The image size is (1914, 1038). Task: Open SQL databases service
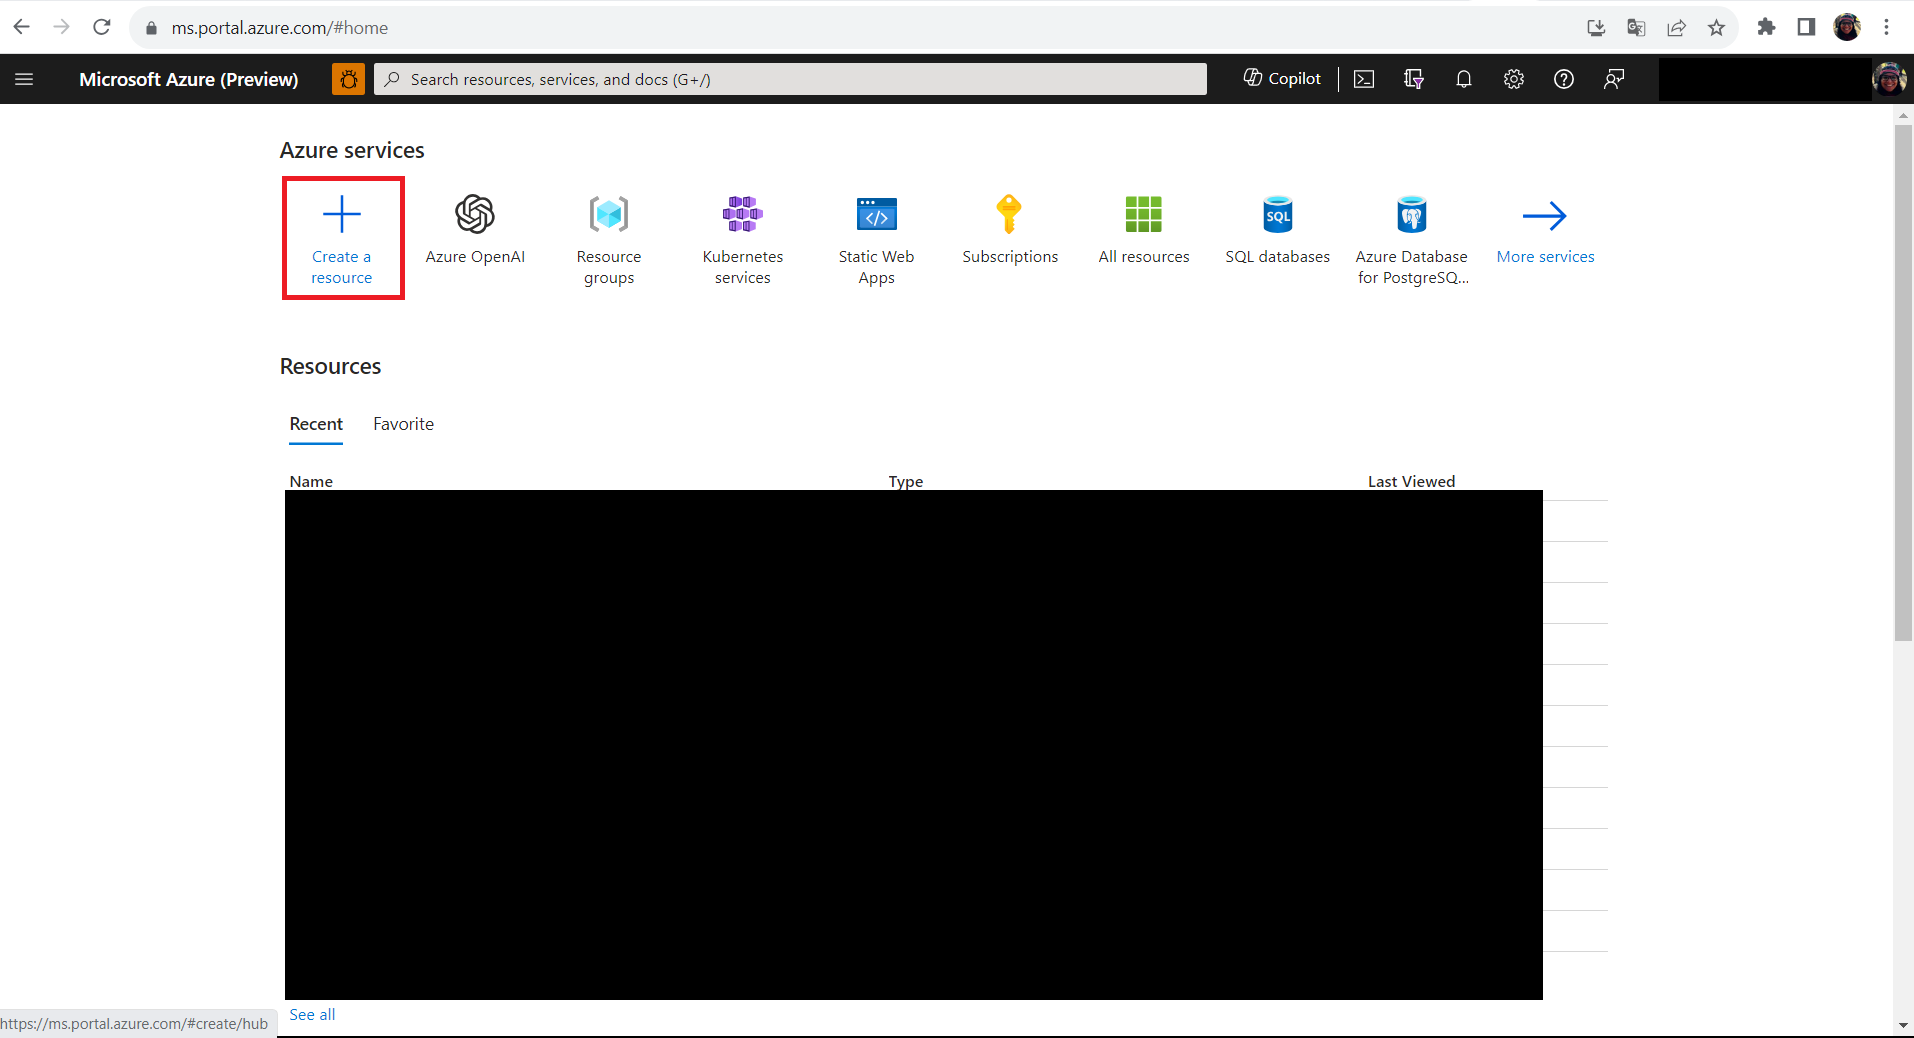click(1277, 230)
